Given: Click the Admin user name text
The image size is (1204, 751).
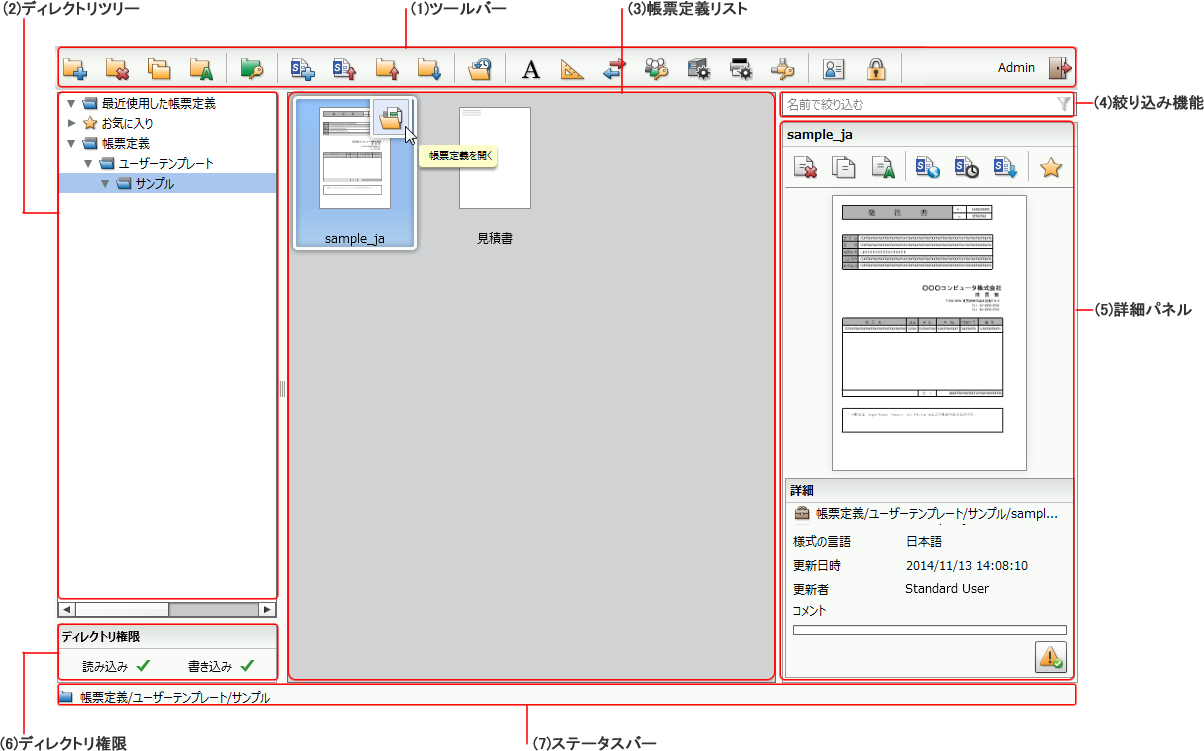Looking at the screenshot, I should (x=1016, y=68).
